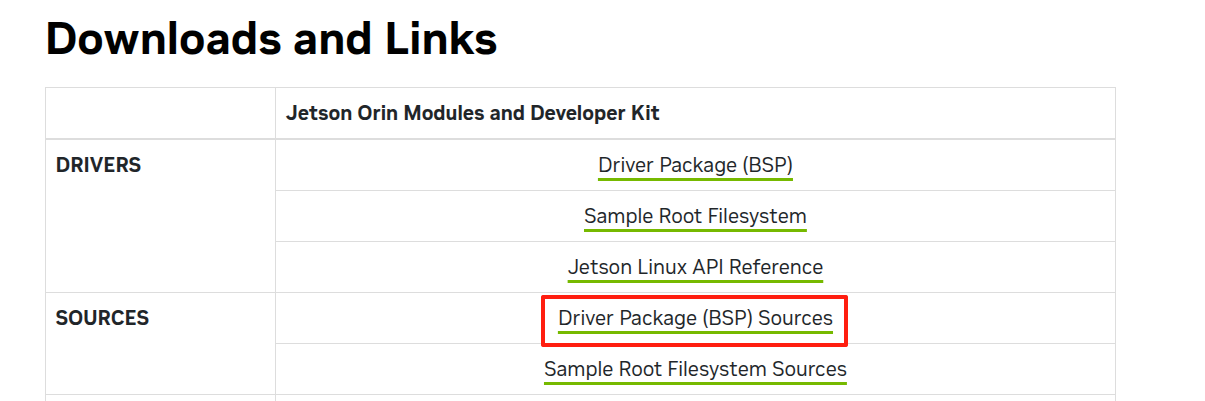1205x401 pixels.
Task: Open the highlighted Driver Package (BSP) Sources link
Action: click(695, 318)
